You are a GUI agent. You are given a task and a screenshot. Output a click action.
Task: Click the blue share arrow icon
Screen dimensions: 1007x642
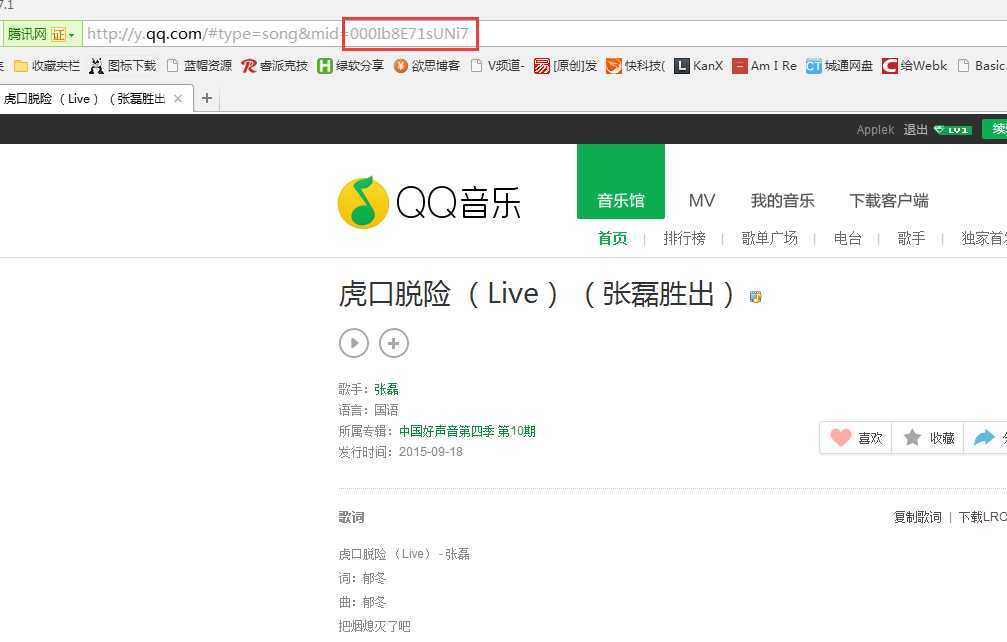[x=984, y=438]
